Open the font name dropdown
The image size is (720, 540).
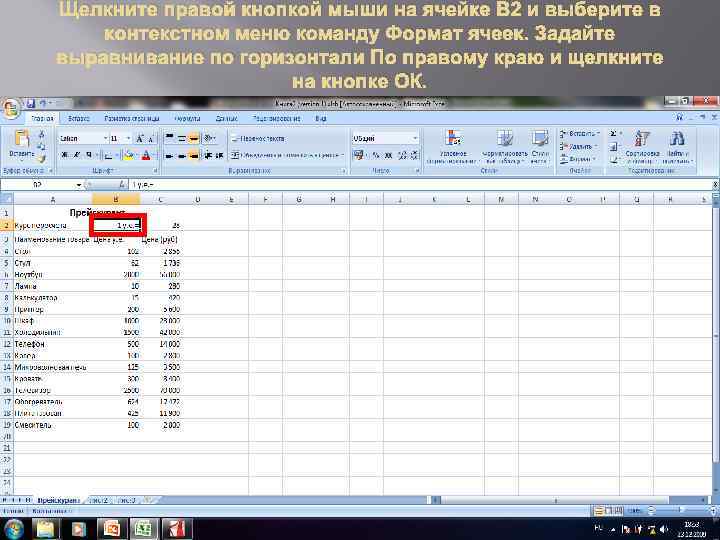[x=105, y=138]
